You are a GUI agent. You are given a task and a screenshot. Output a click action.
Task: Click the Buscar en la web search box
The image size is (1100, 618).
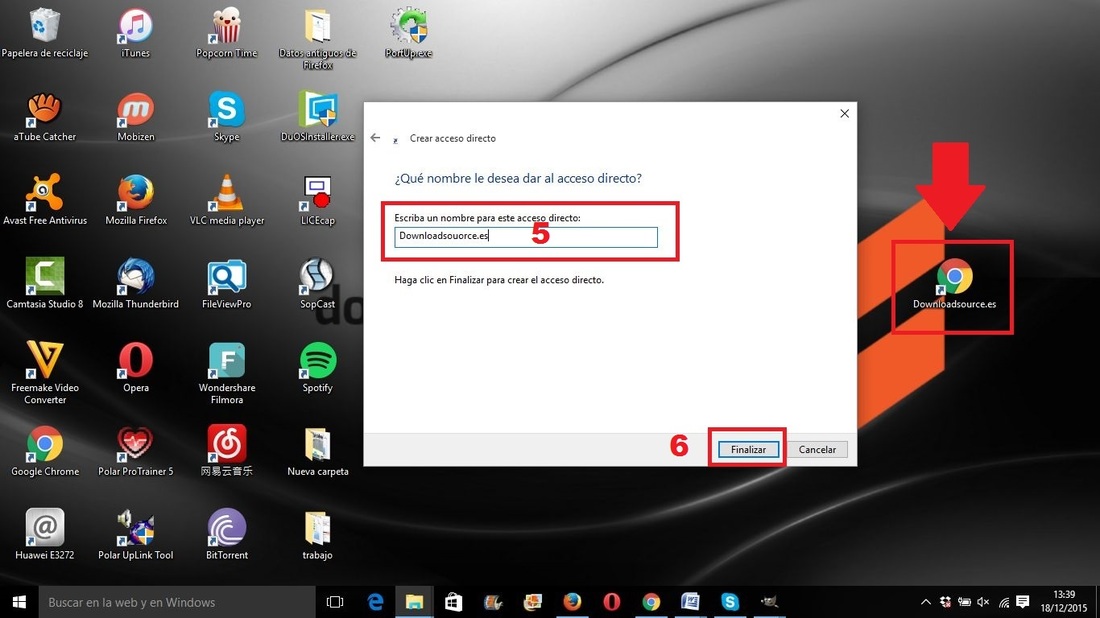click(x=177, y=602)
